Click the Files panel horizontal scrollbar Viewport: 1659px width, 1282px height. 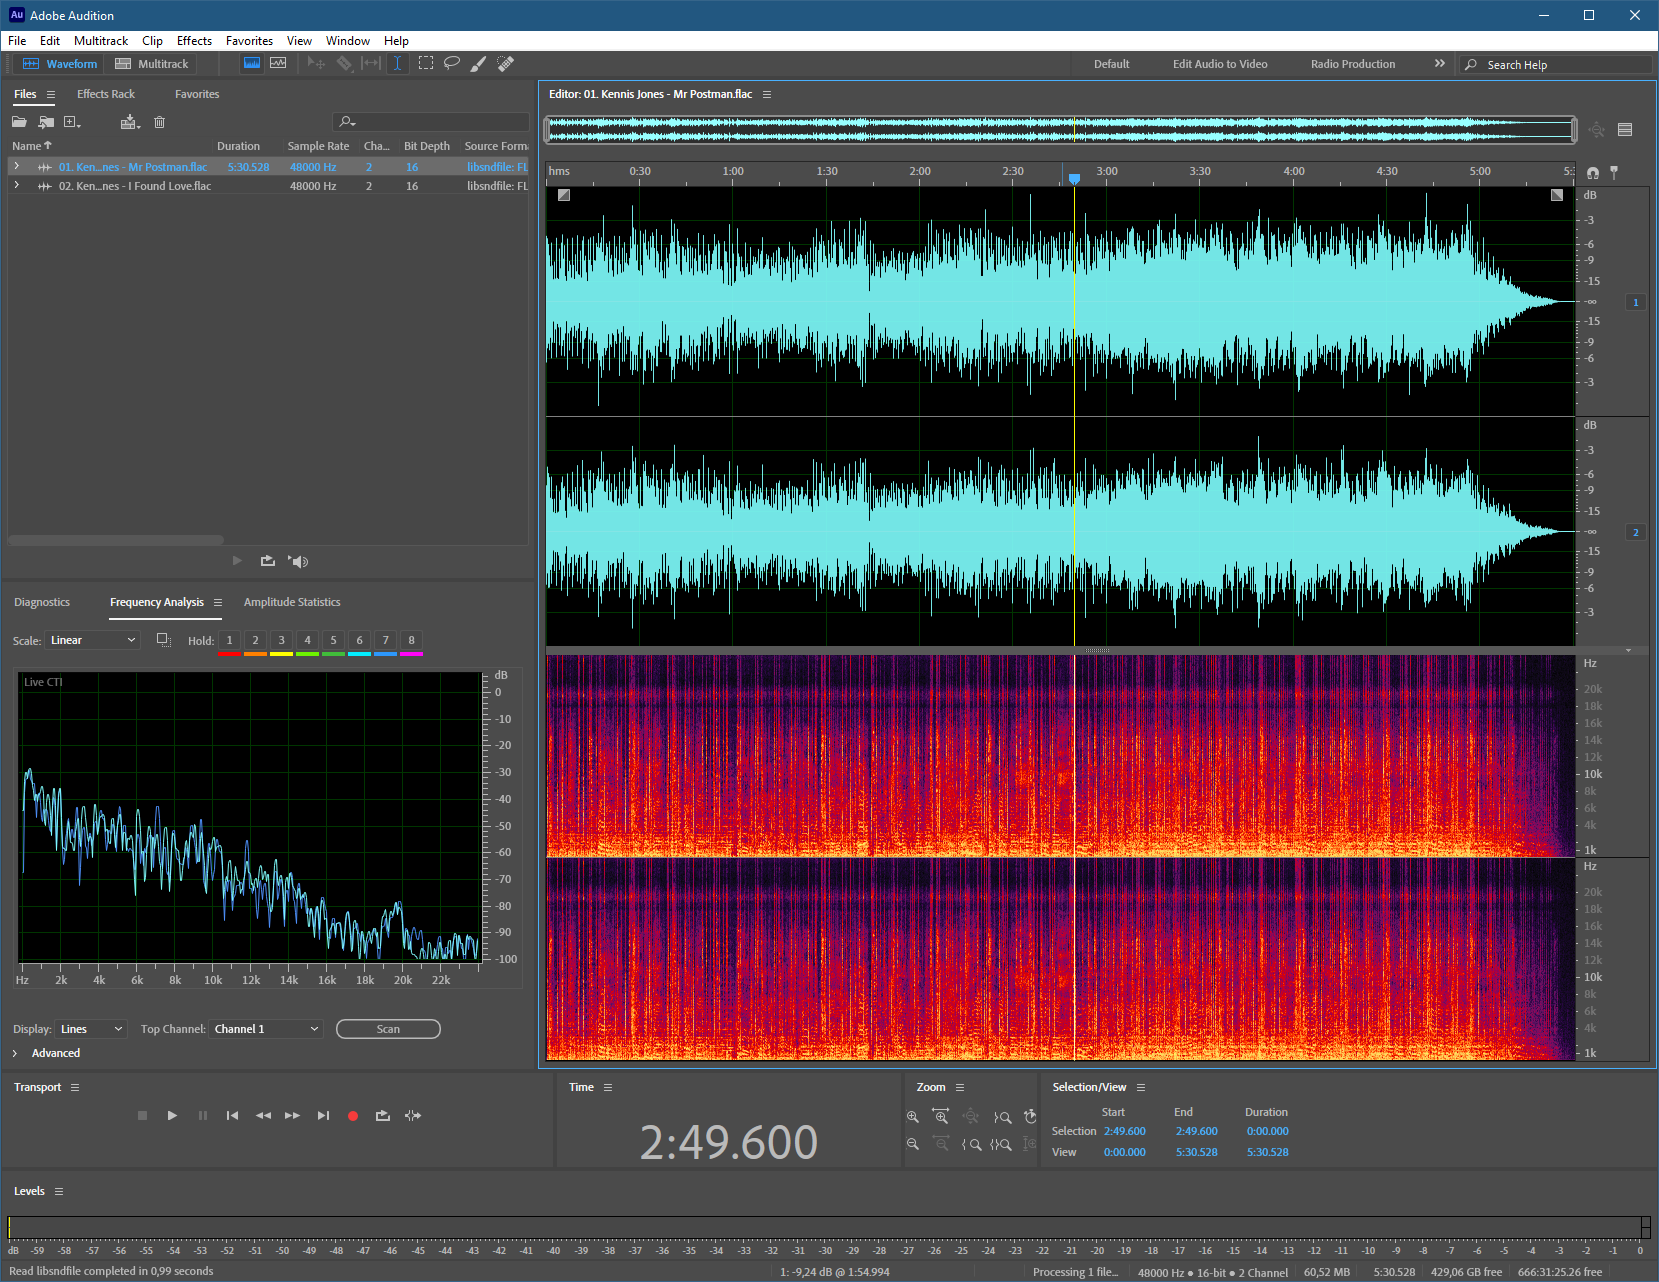[116, 540]
